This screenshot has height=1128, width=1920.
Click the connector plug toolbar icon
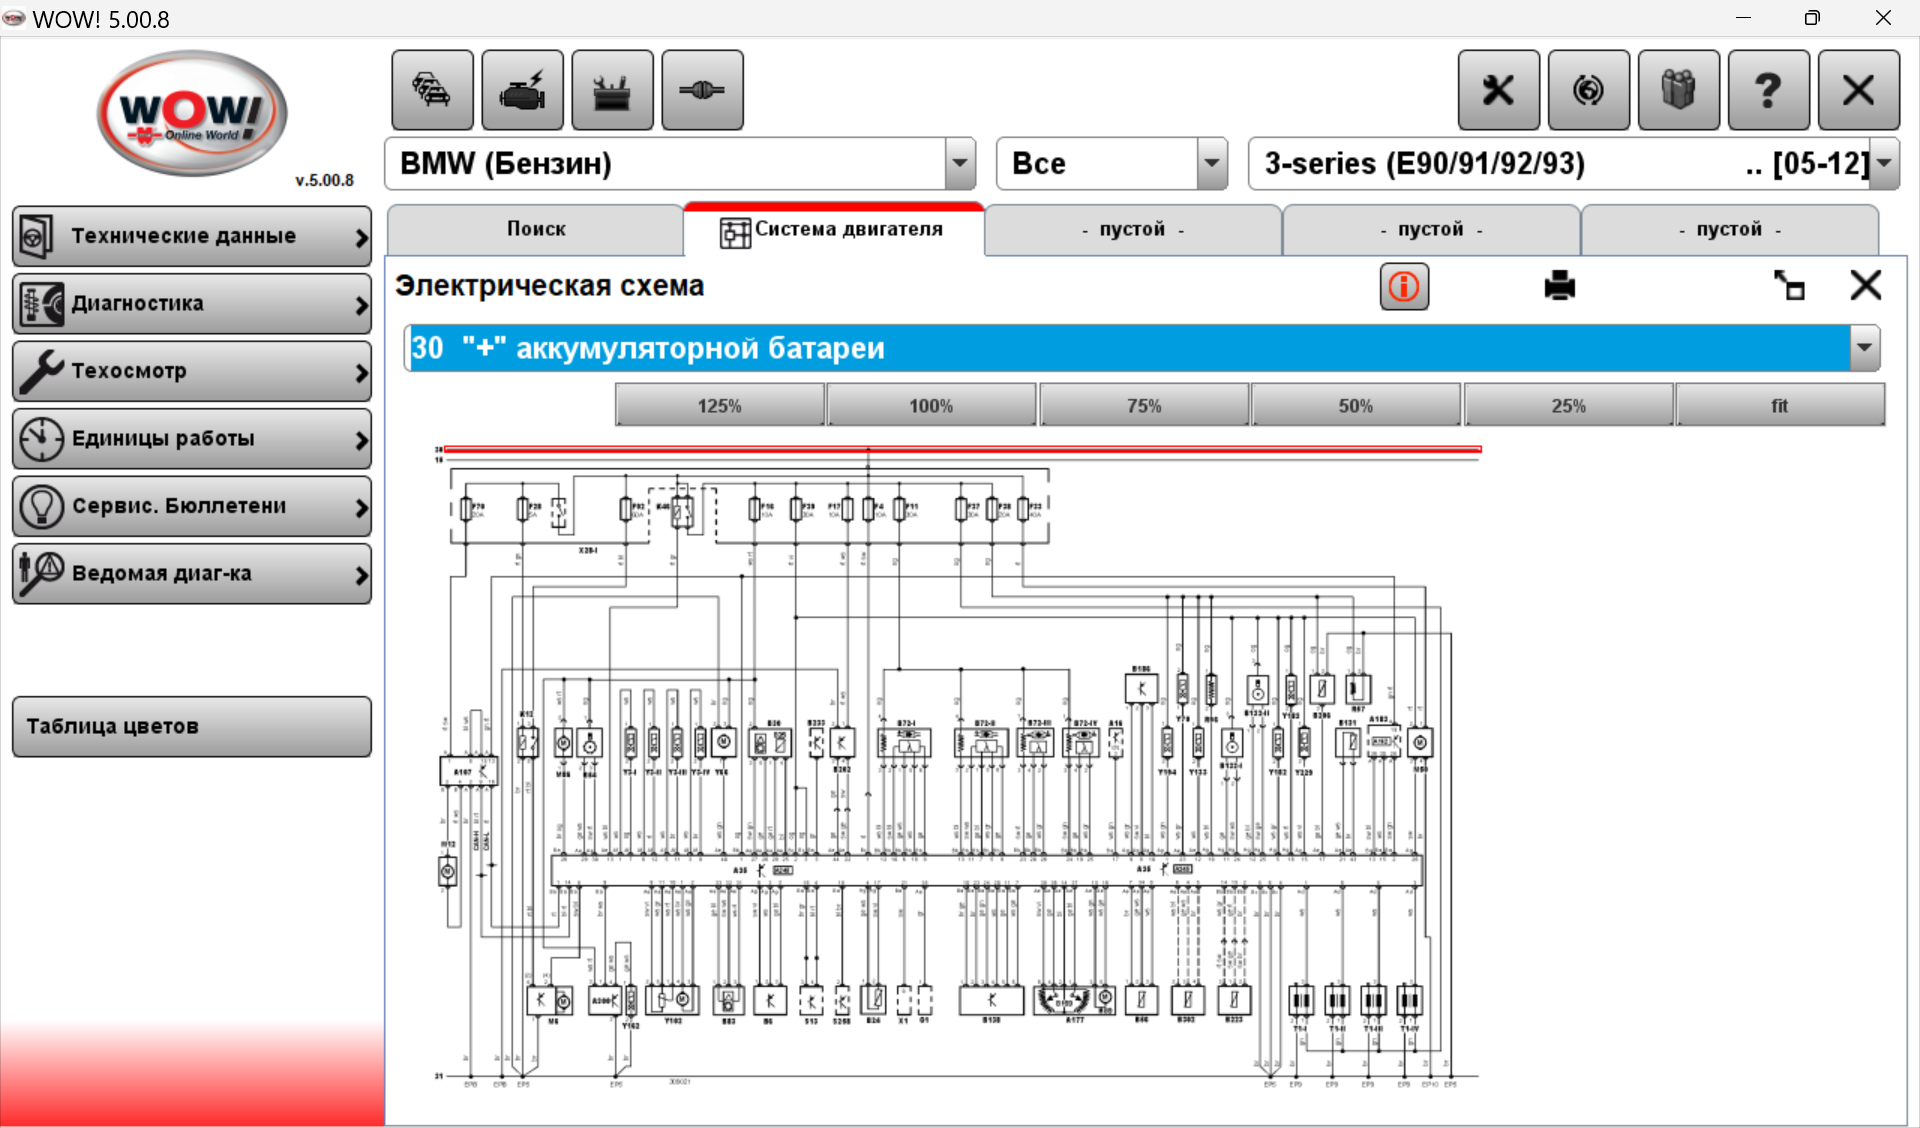click(x=702, y=90)
